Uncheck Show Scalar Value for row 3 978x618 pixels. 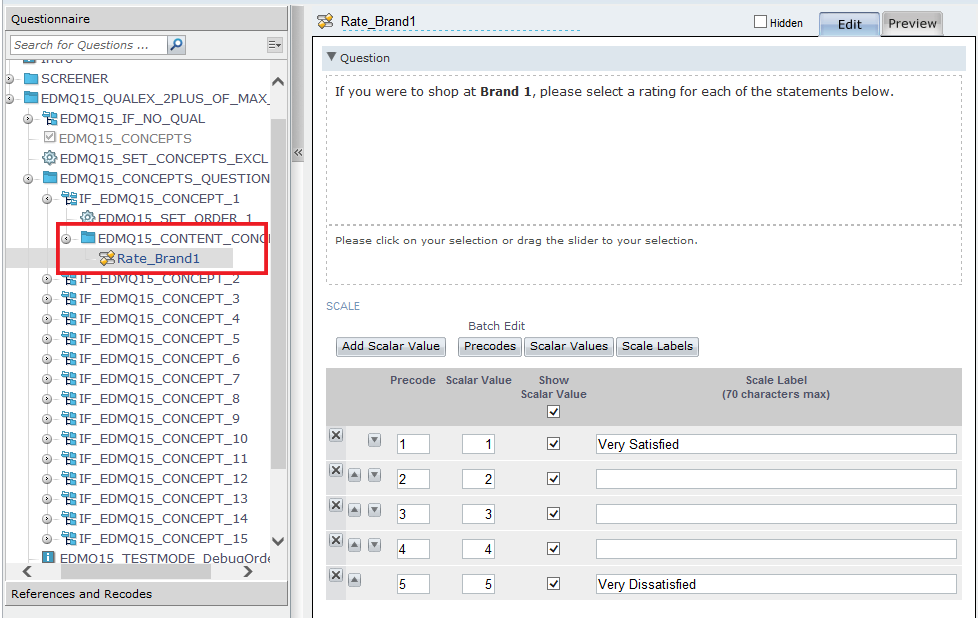[553, 513]
